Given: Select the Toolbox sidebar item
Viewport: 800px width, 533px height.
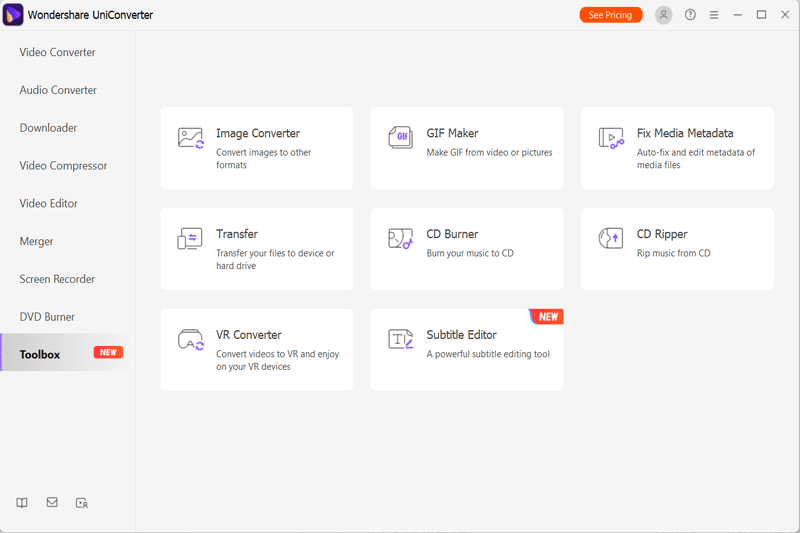Looking at the screenshot, I should (67, 352).
